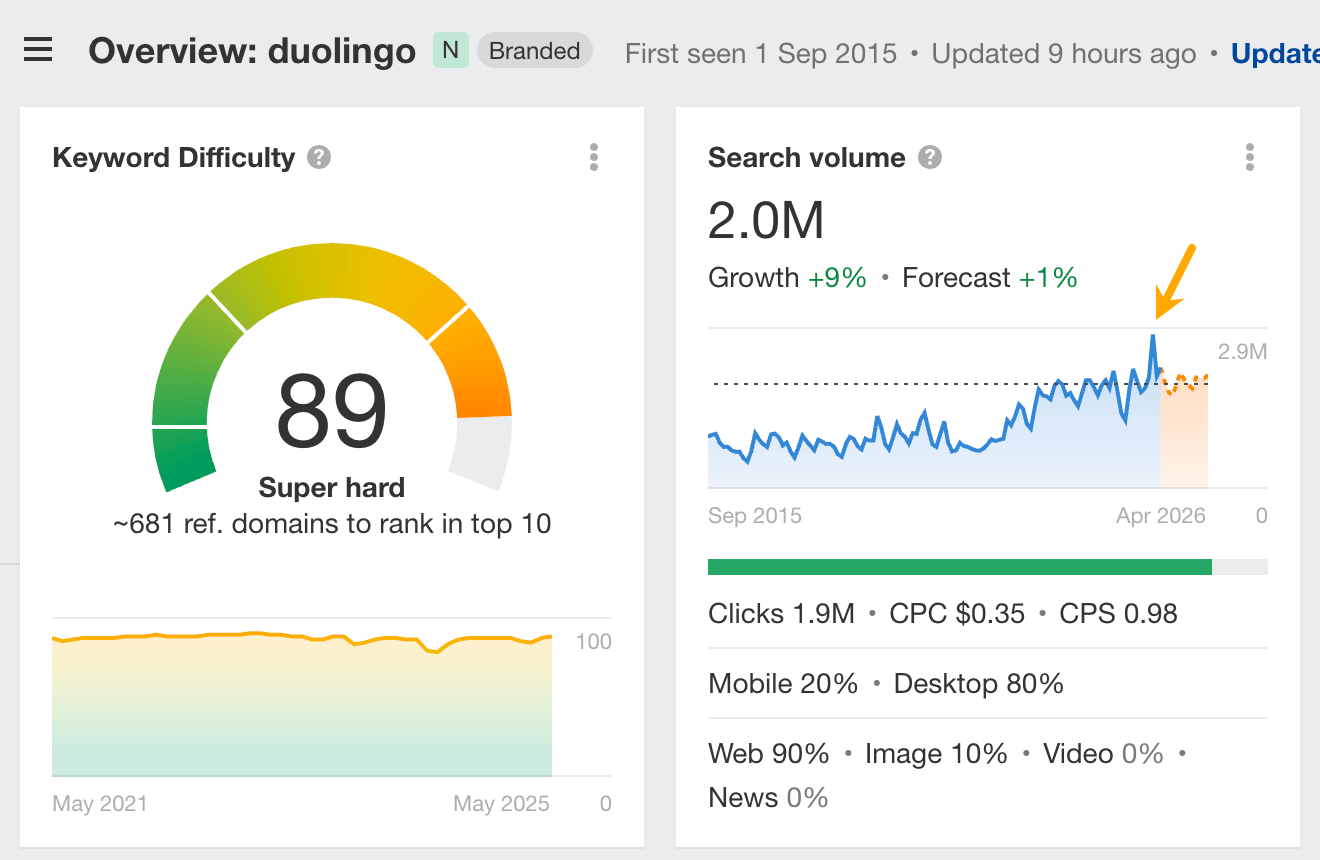Screen dimensions: 1320x860
Task: Click the Keyword Difficulty options kebab icon
Action: [x=593, y=157]
